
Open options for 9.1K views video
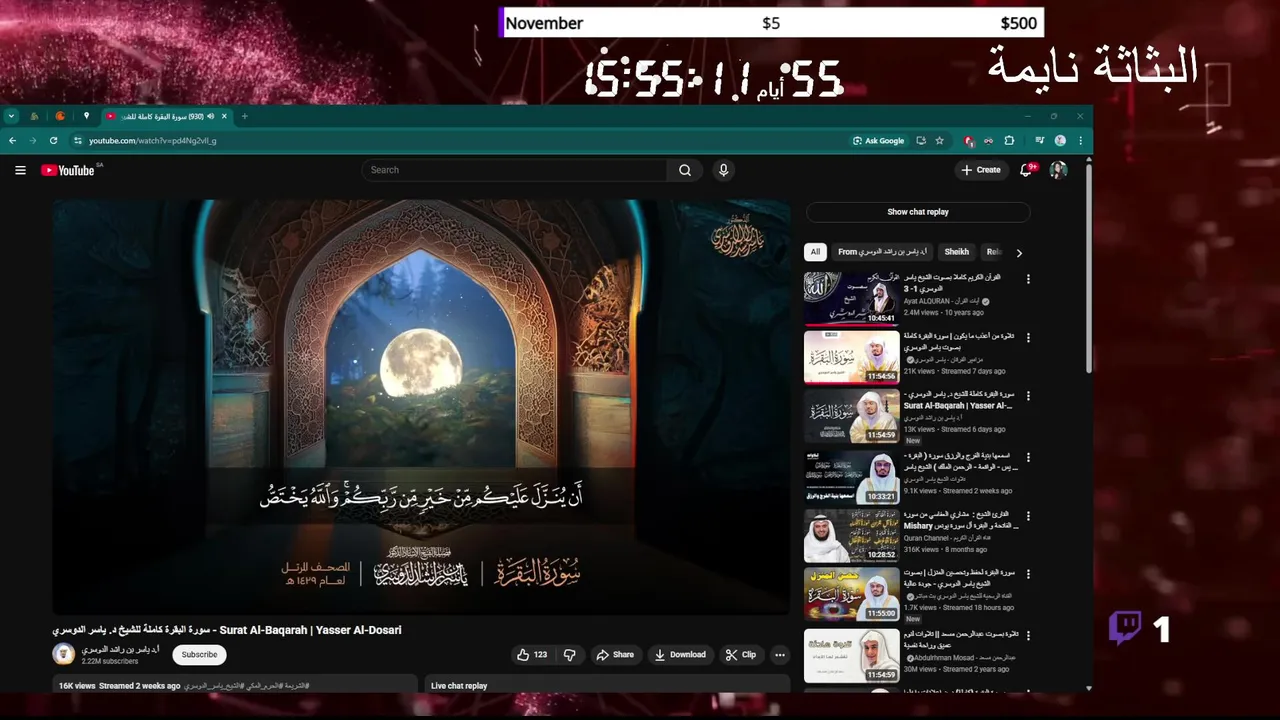1028,457
